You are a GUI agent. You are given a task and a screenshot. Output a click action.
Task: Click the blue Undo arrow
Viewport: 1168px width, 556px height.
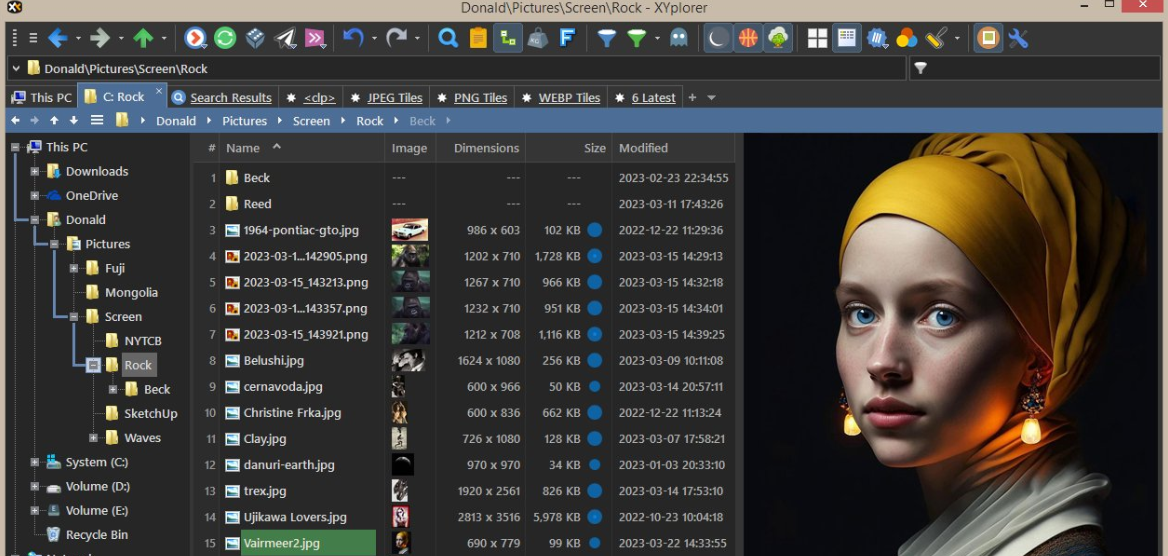coord(353,38)
